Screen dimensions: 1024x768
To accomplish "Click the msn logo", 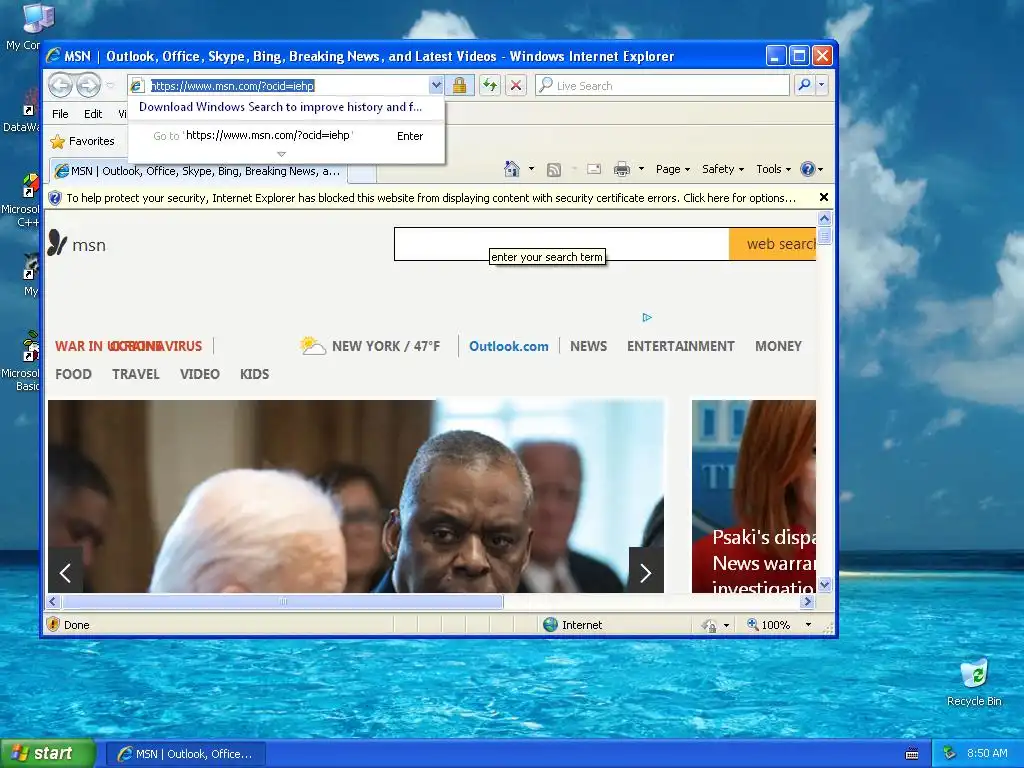I will [x=76, y=244].
